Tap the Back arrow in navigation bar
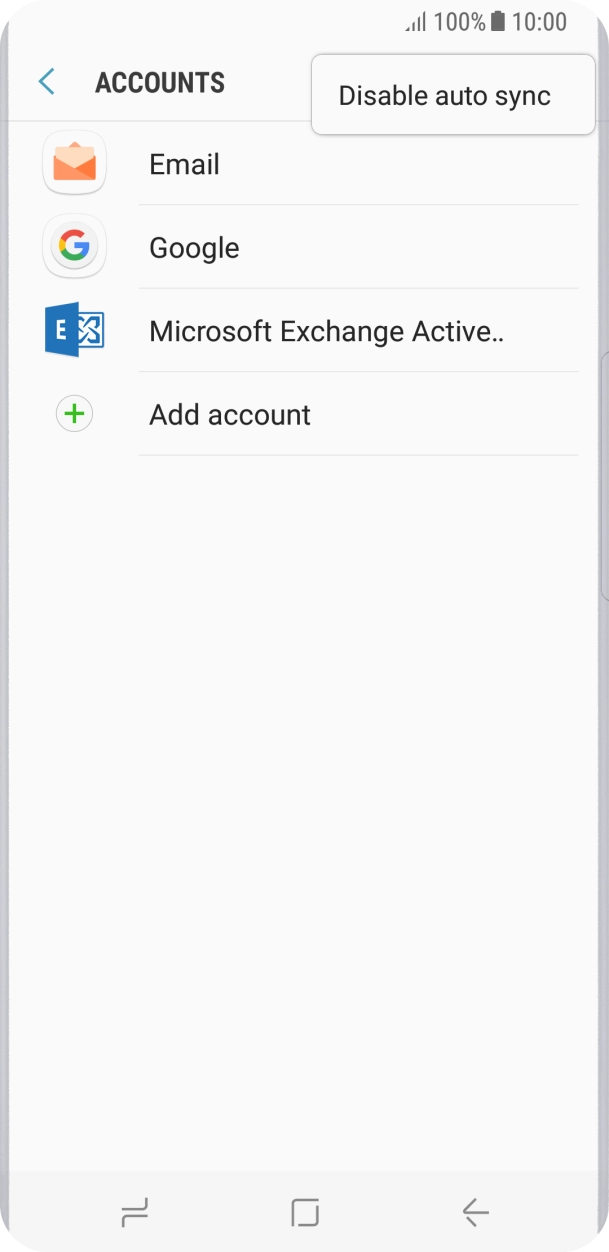The height and width of the screenshot is (1252, 609). pyautogui.click(x=474, y=1211)
